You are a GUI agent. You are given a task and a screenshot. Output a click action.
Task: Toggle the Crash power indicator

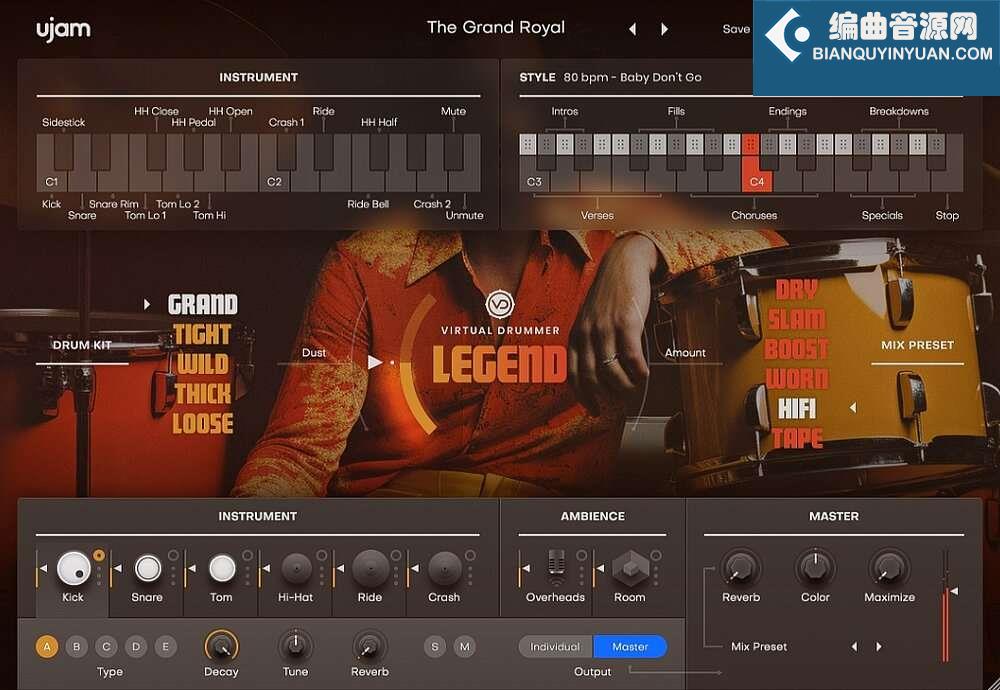click(470, 555)
